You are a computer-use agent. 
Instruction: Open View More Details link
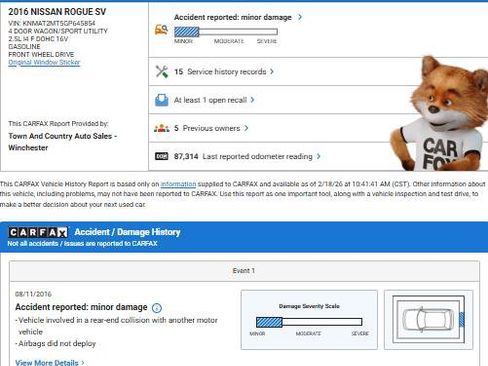47,363
